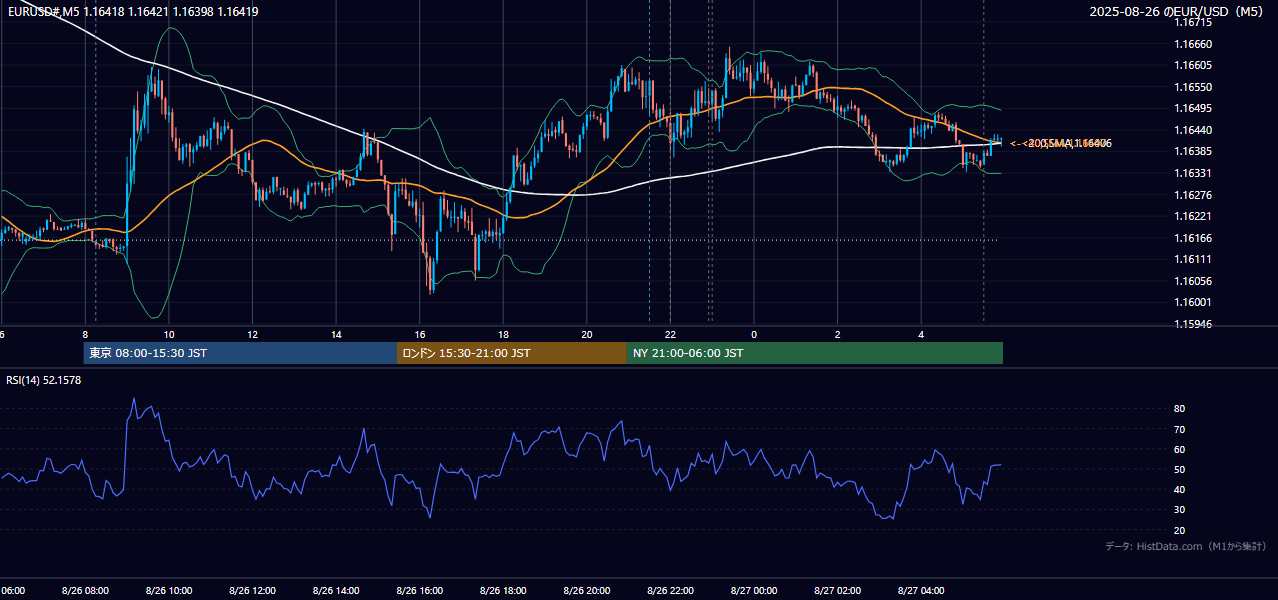Viewport: 1278px width, 600px height.
Task: Click price axis label 1.15946
Action: [x=1193, y=324]
